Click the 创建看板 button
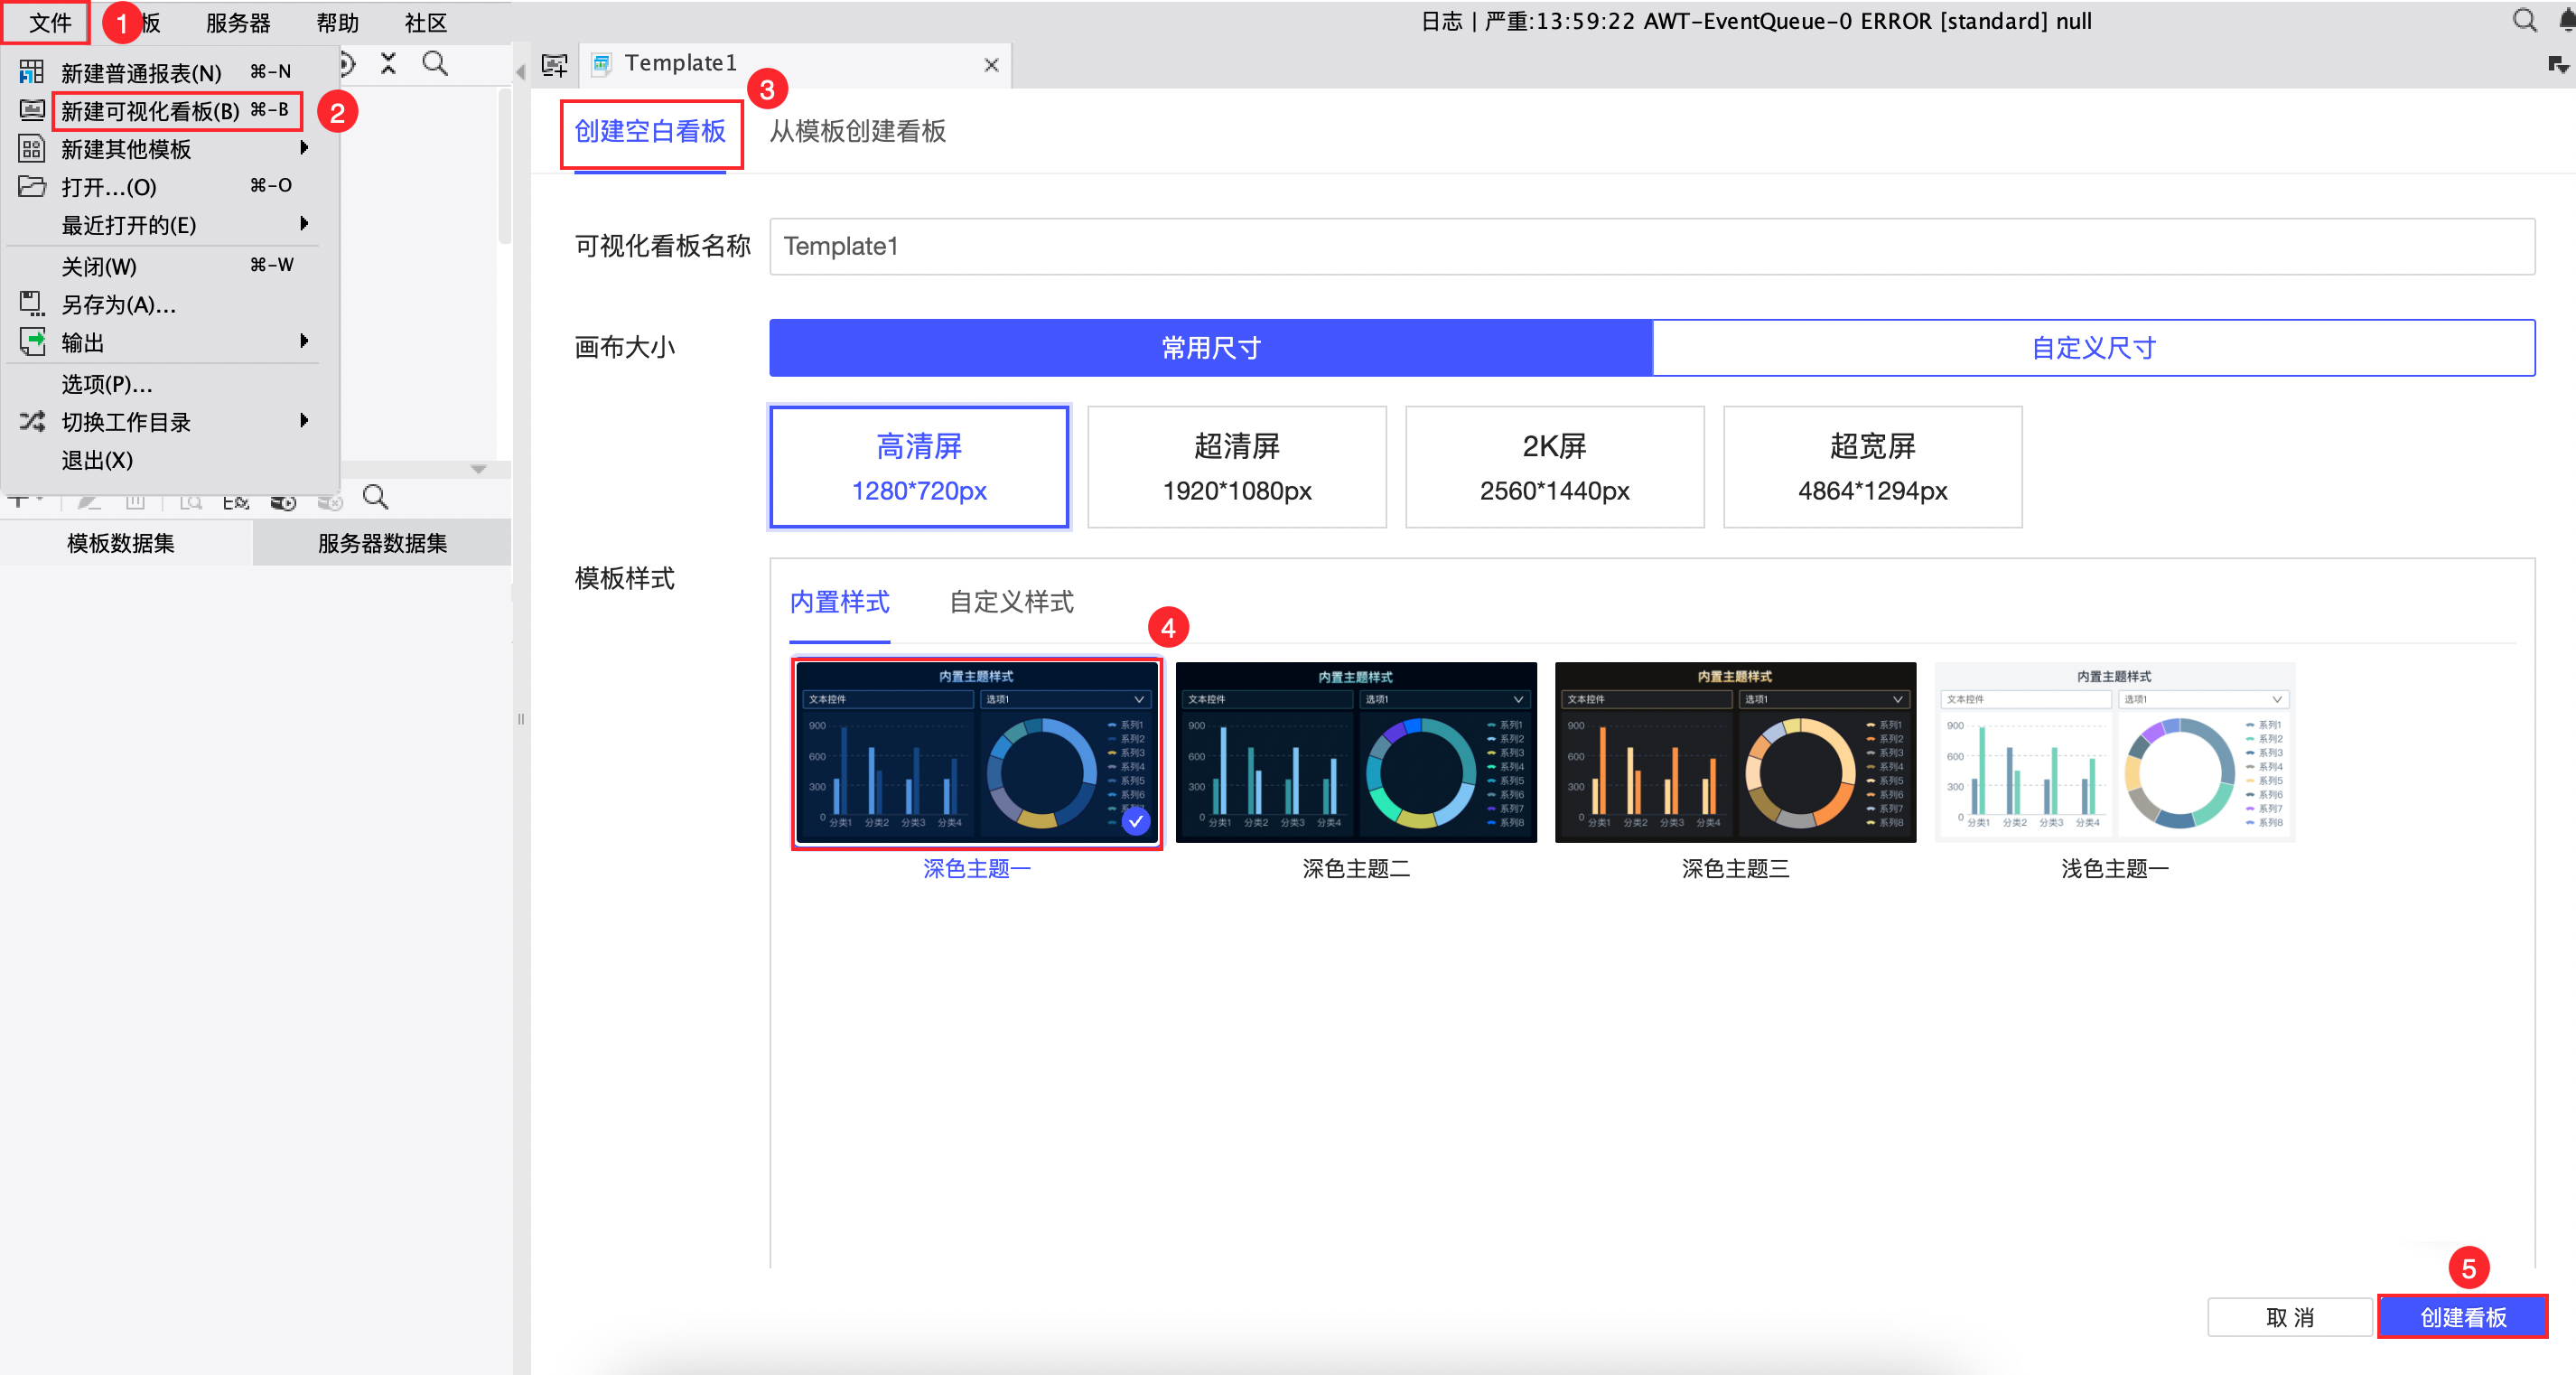This screenshot has height=1375, width=2576. point(2462,1317)
